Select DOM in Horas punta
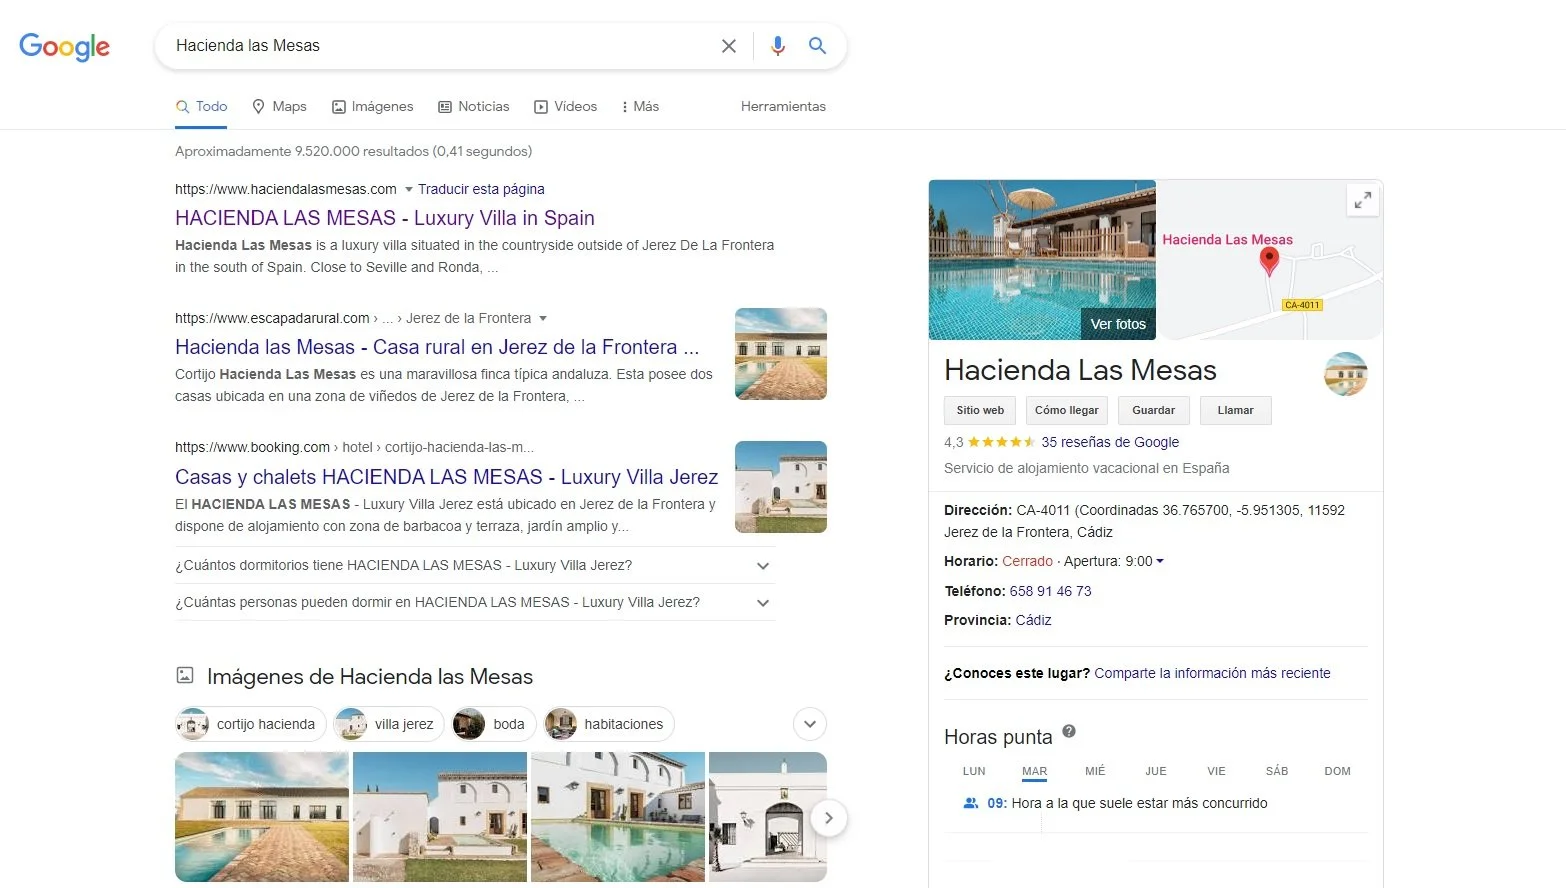This screenshot has width=1566, height=888. [x=1337, y=771]
